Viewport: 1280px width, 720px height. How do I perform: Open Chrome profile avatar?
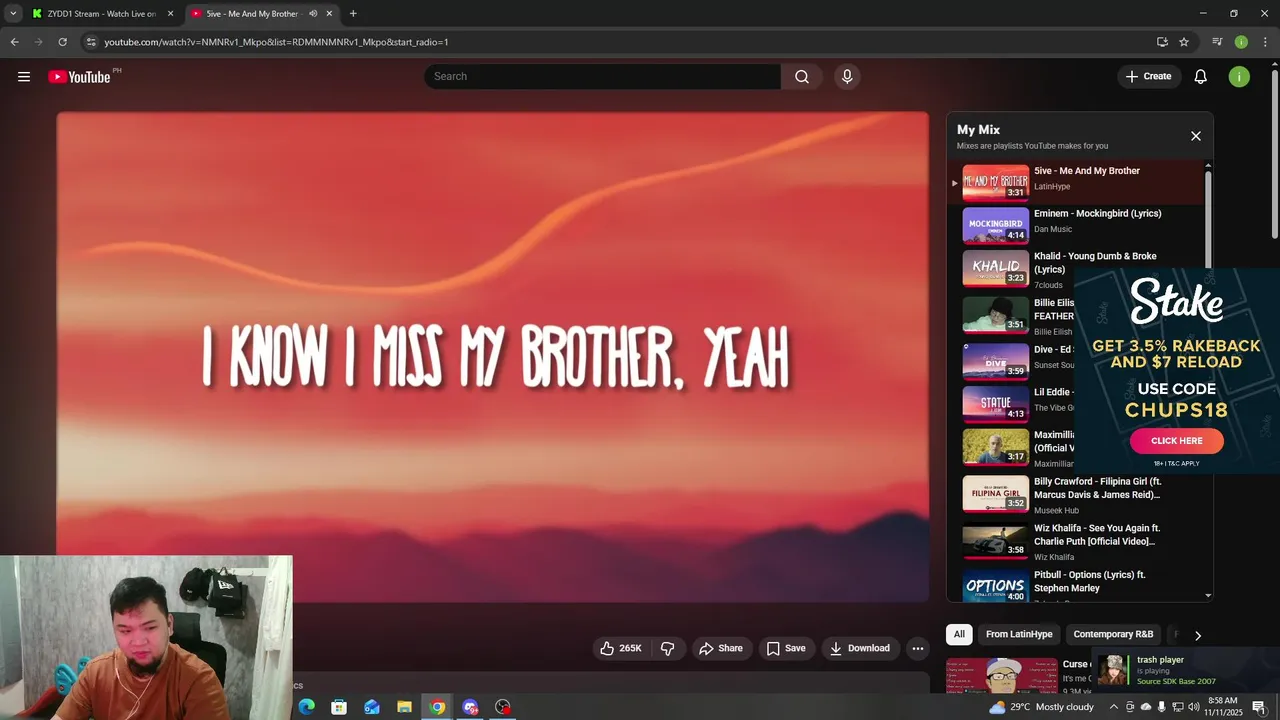tap(1241, 42)
